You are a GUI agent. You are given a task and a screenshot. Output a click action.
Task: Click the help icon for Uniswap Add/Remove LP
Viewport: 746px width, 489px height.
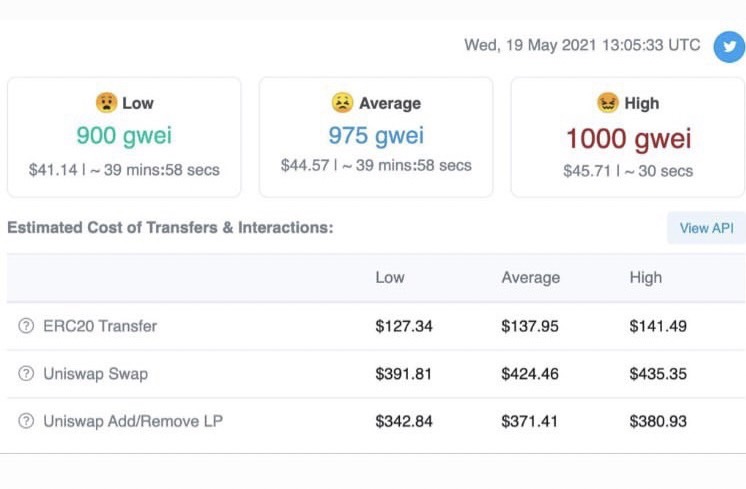(26, 421)
